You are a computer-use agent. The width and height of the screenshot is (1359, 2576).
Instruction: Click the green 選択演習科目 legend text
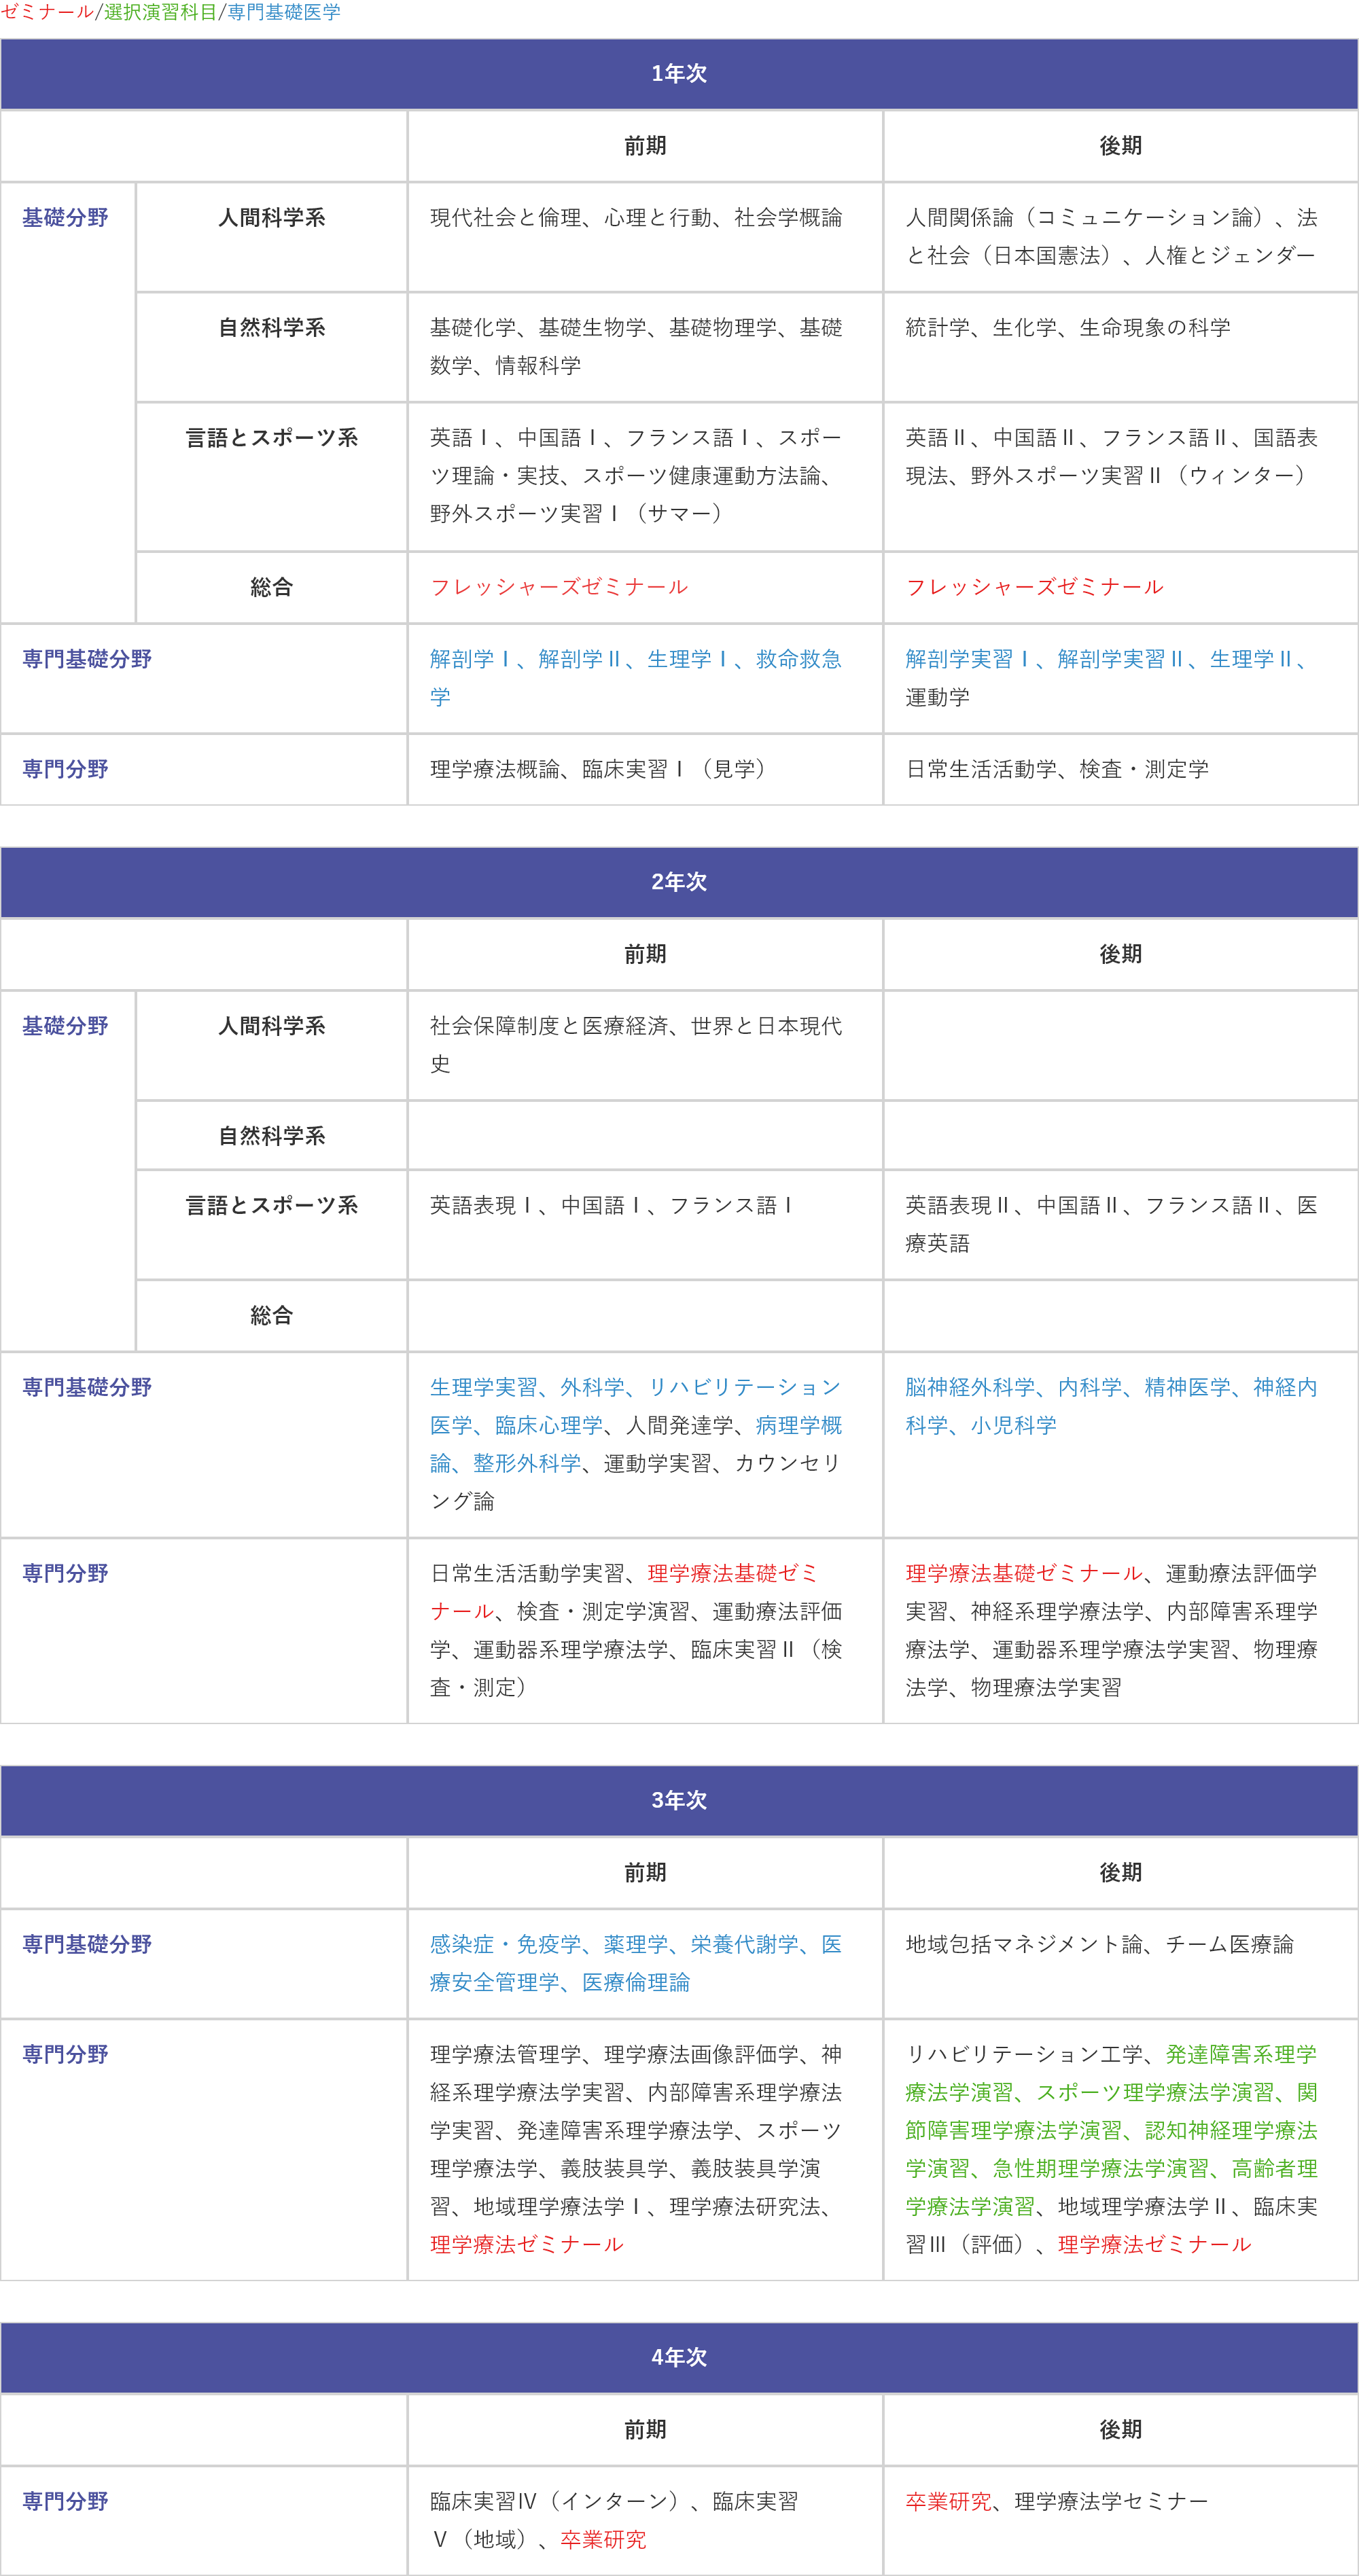pyautogui.click(x=160, y=12)
